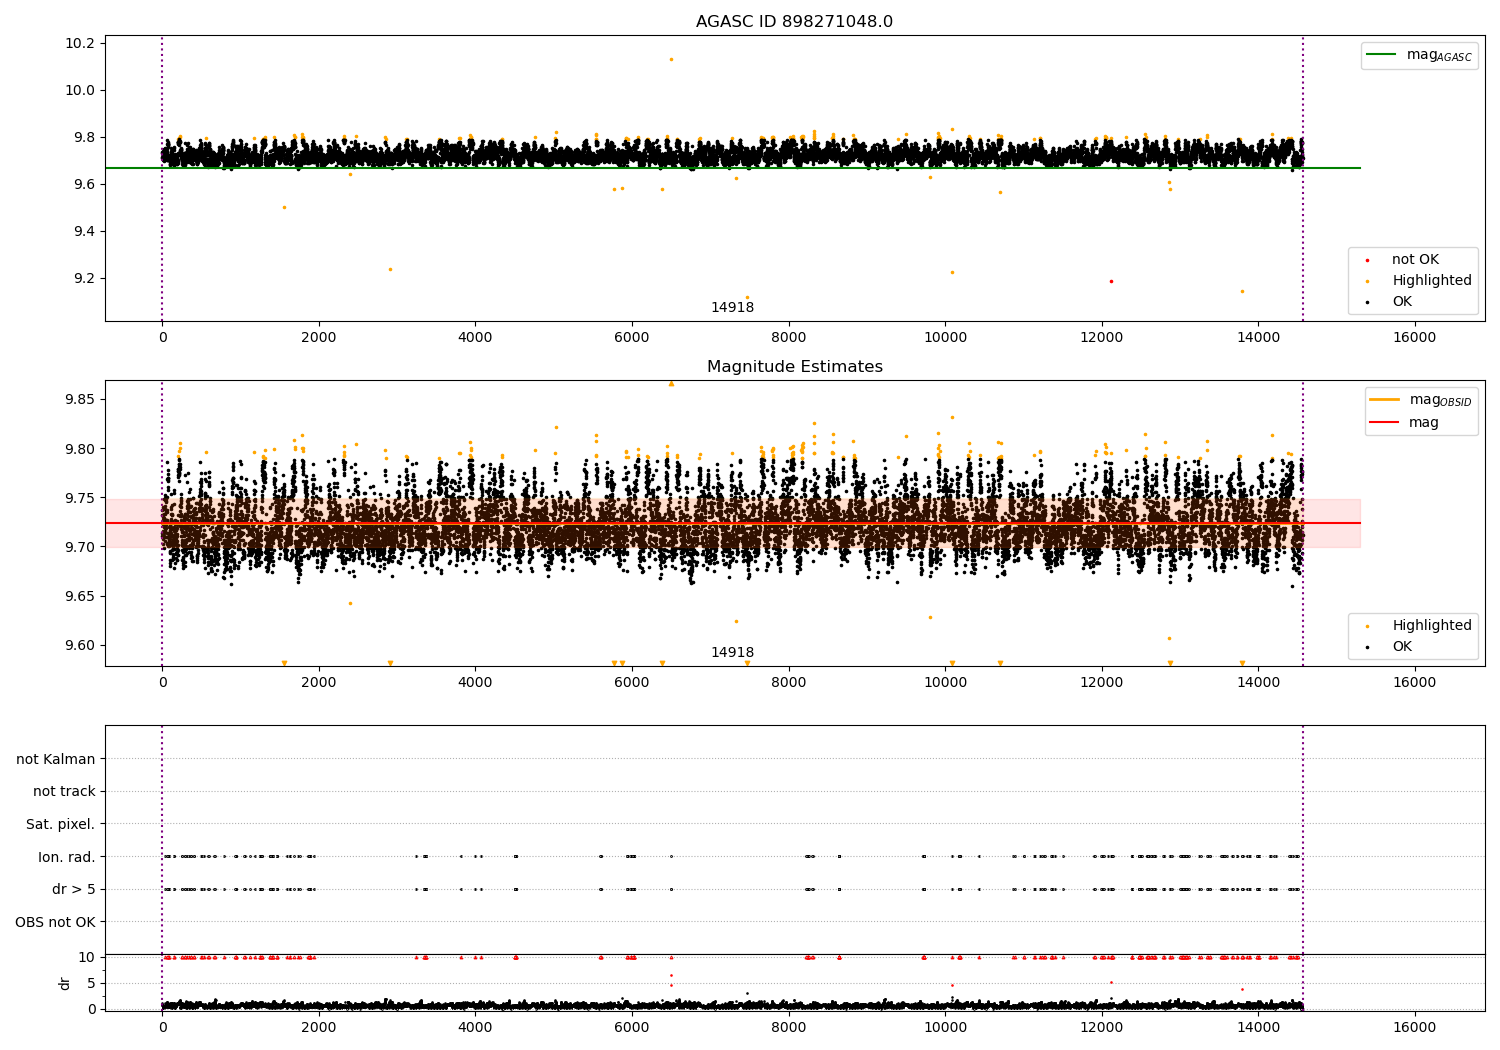This screenshot has height=1050, width=1500.
Task: Click the 'OK' legend entry in Magnitude Estimates plot
Action: [1402, 647]
